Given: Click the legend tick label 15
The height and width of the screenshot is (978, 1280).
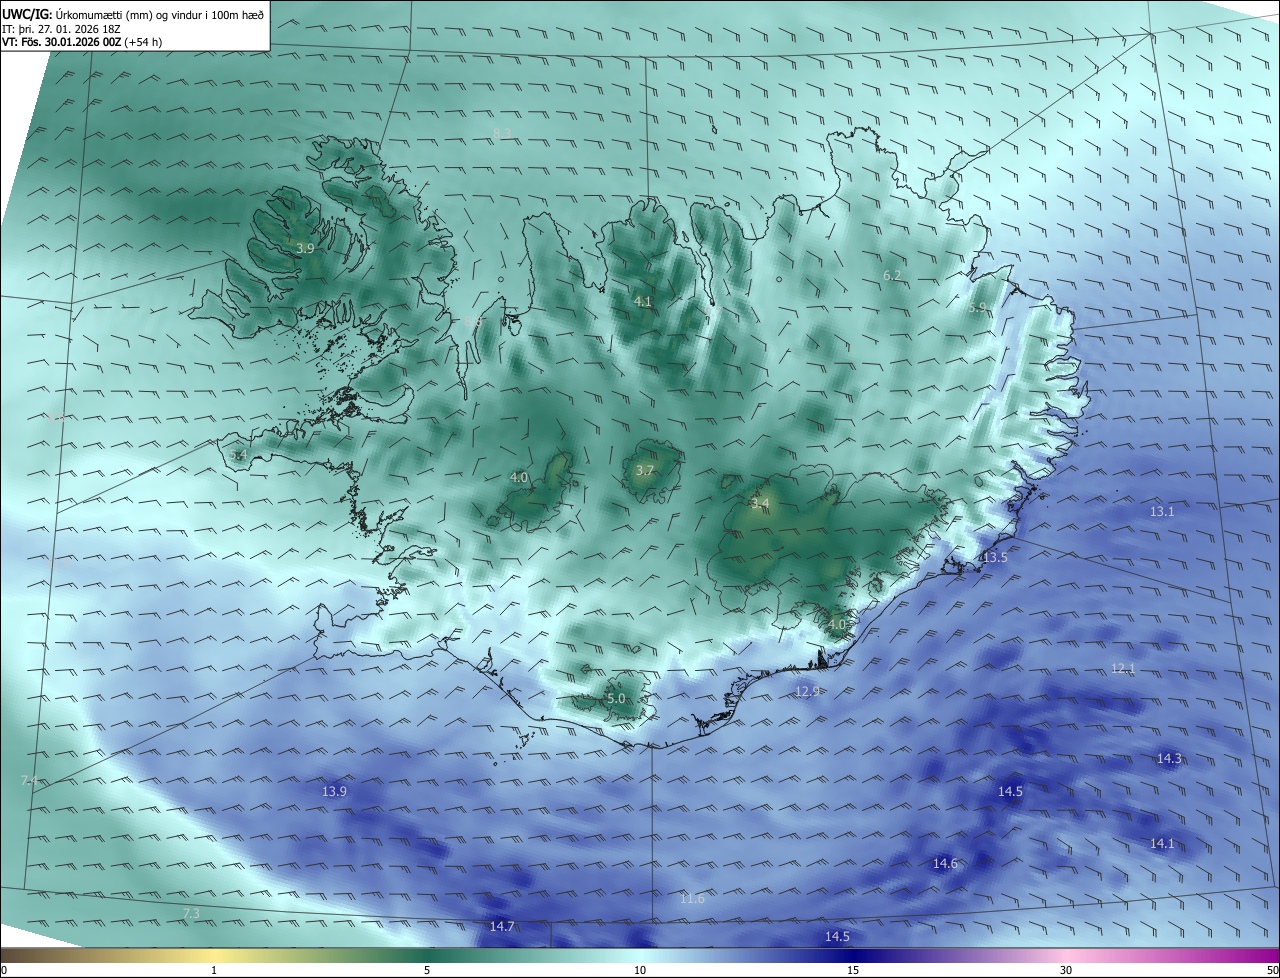Looking at the screenshot, I should tap(853, 970).
